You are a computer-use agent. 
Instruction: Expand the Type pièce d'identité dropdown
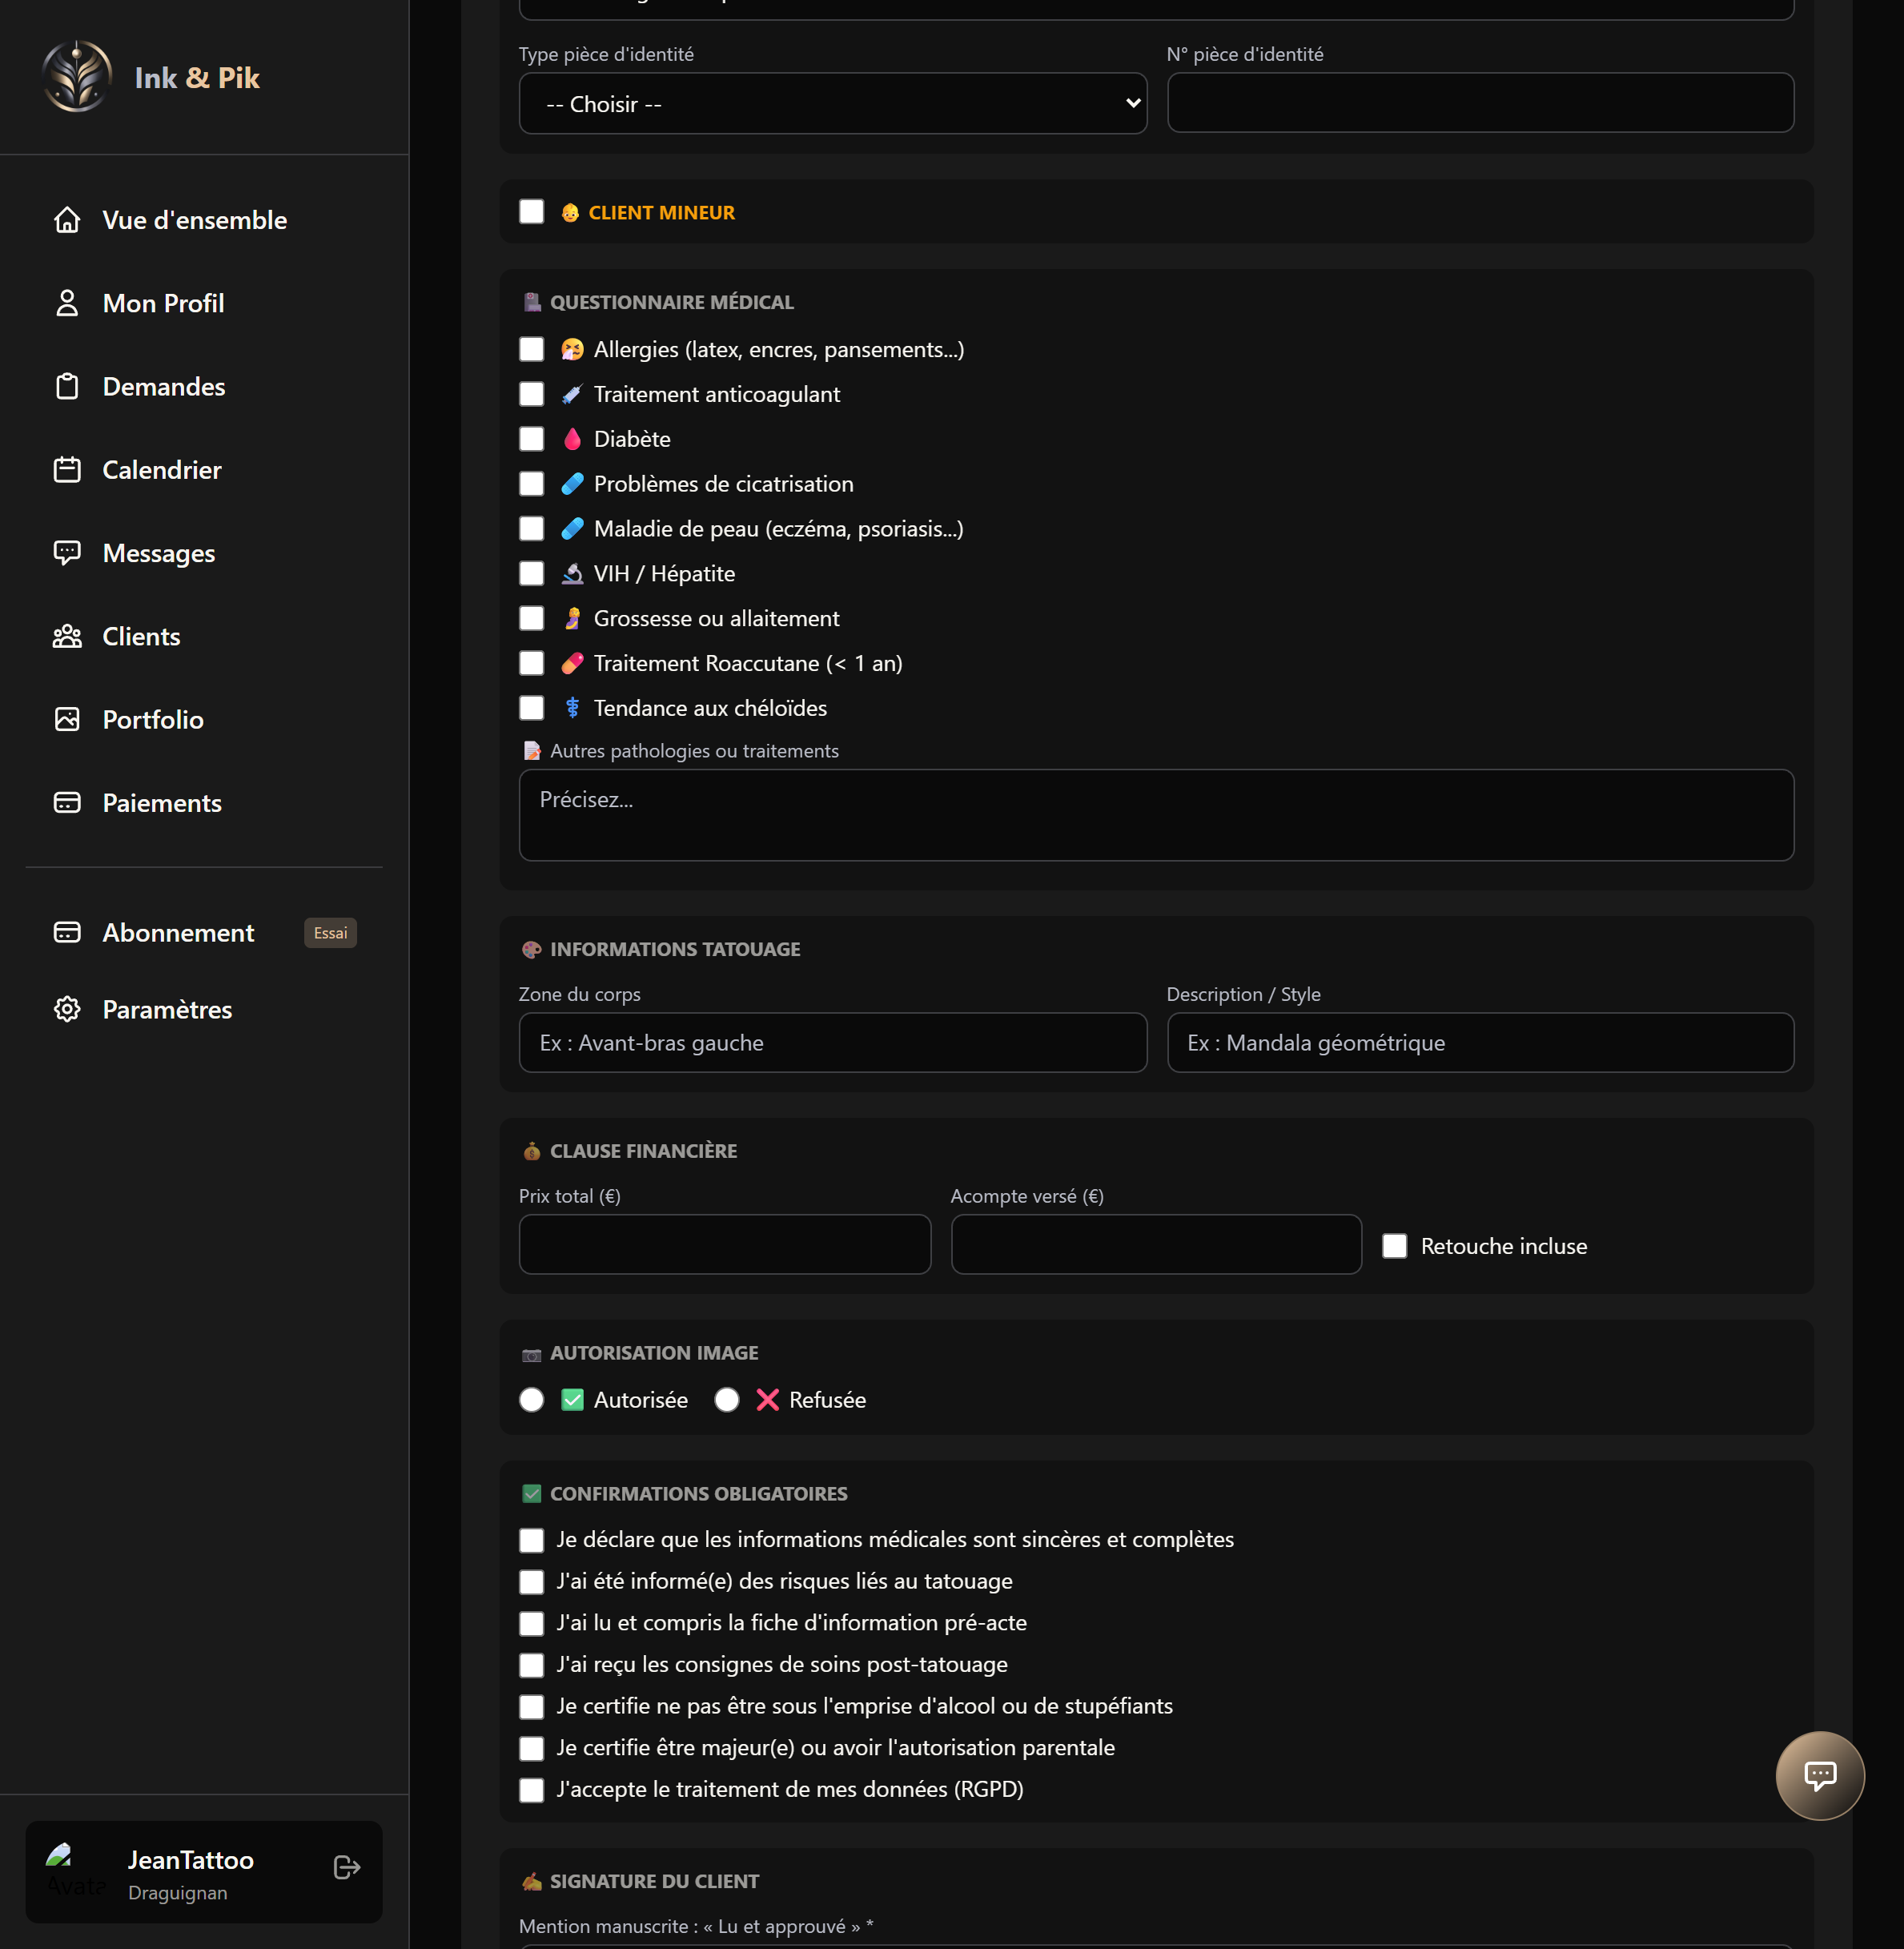point(832,103)
